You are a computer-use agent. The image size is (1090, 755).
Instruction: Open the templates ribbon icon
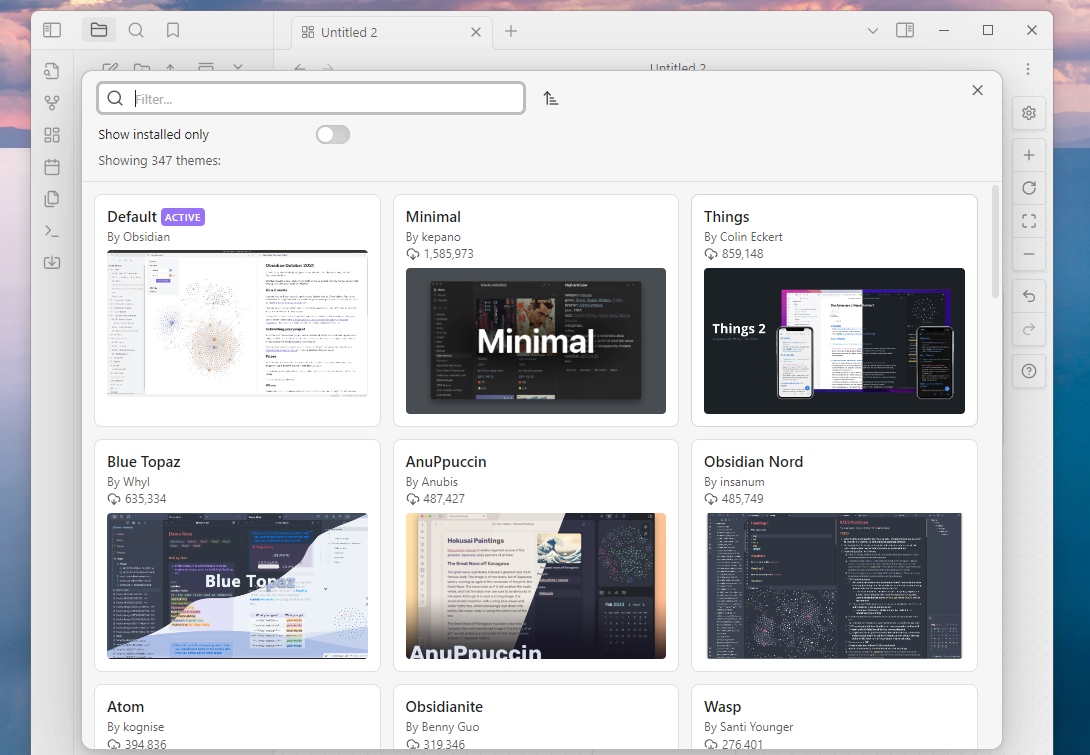point(52,199)
